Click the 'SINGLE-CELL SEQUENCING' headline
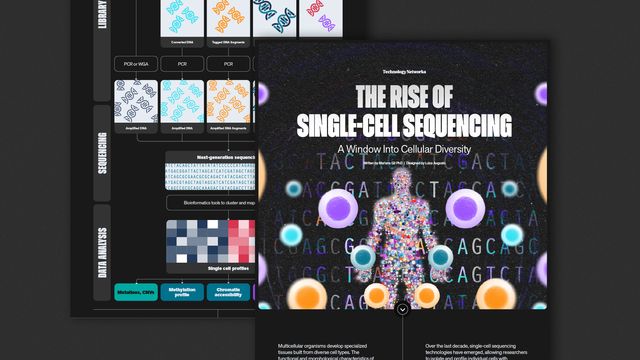This screenshot has width=640, height=360. 404,125
